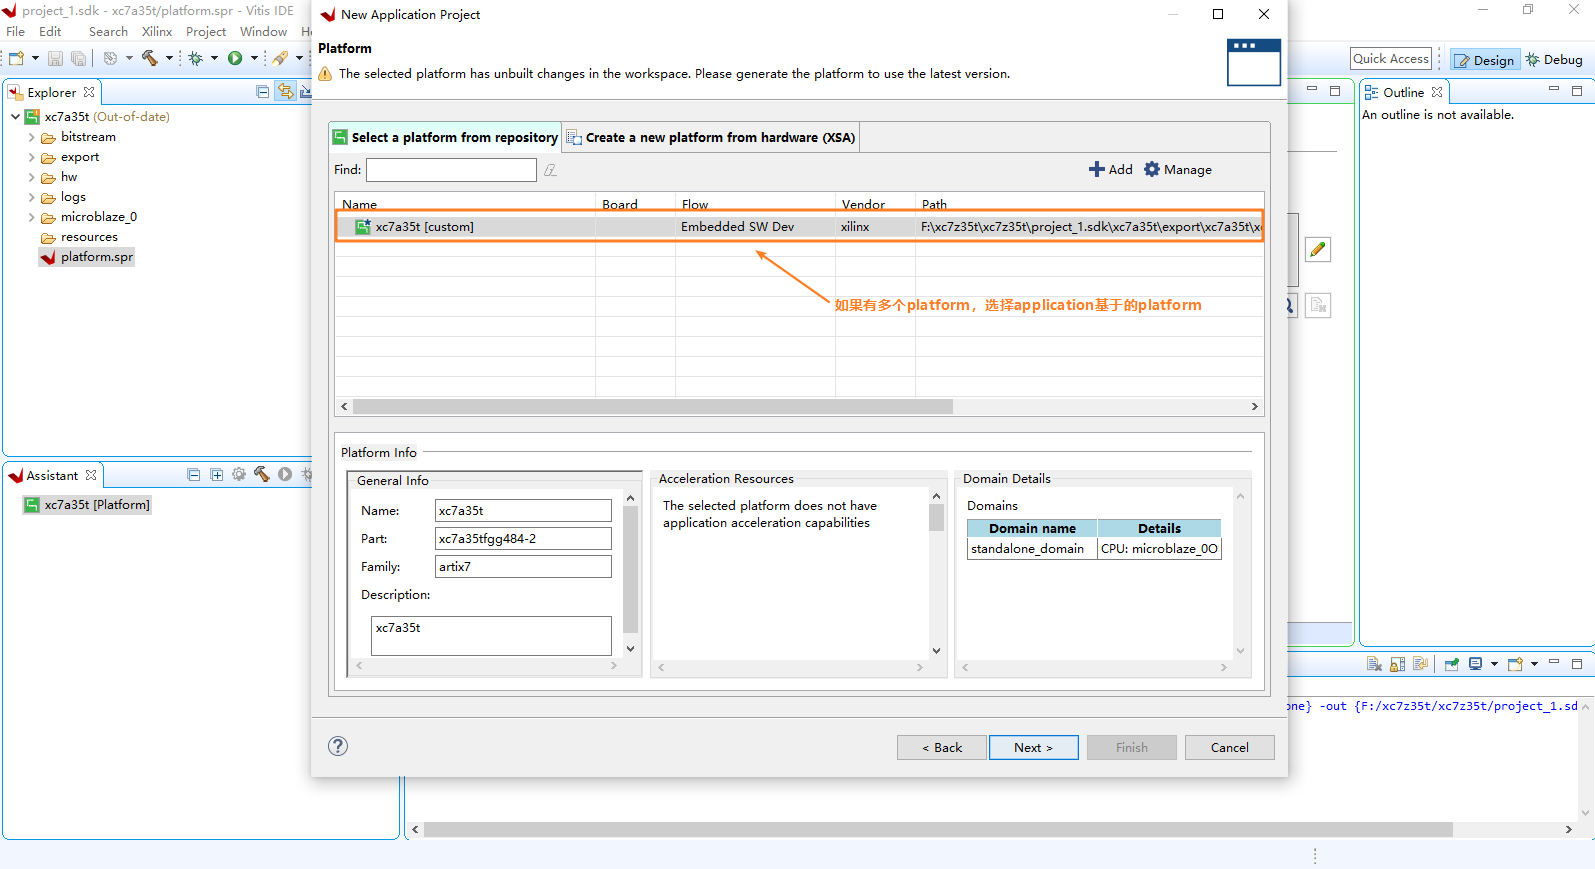Close the Outline view tab

click(1437, 92)
